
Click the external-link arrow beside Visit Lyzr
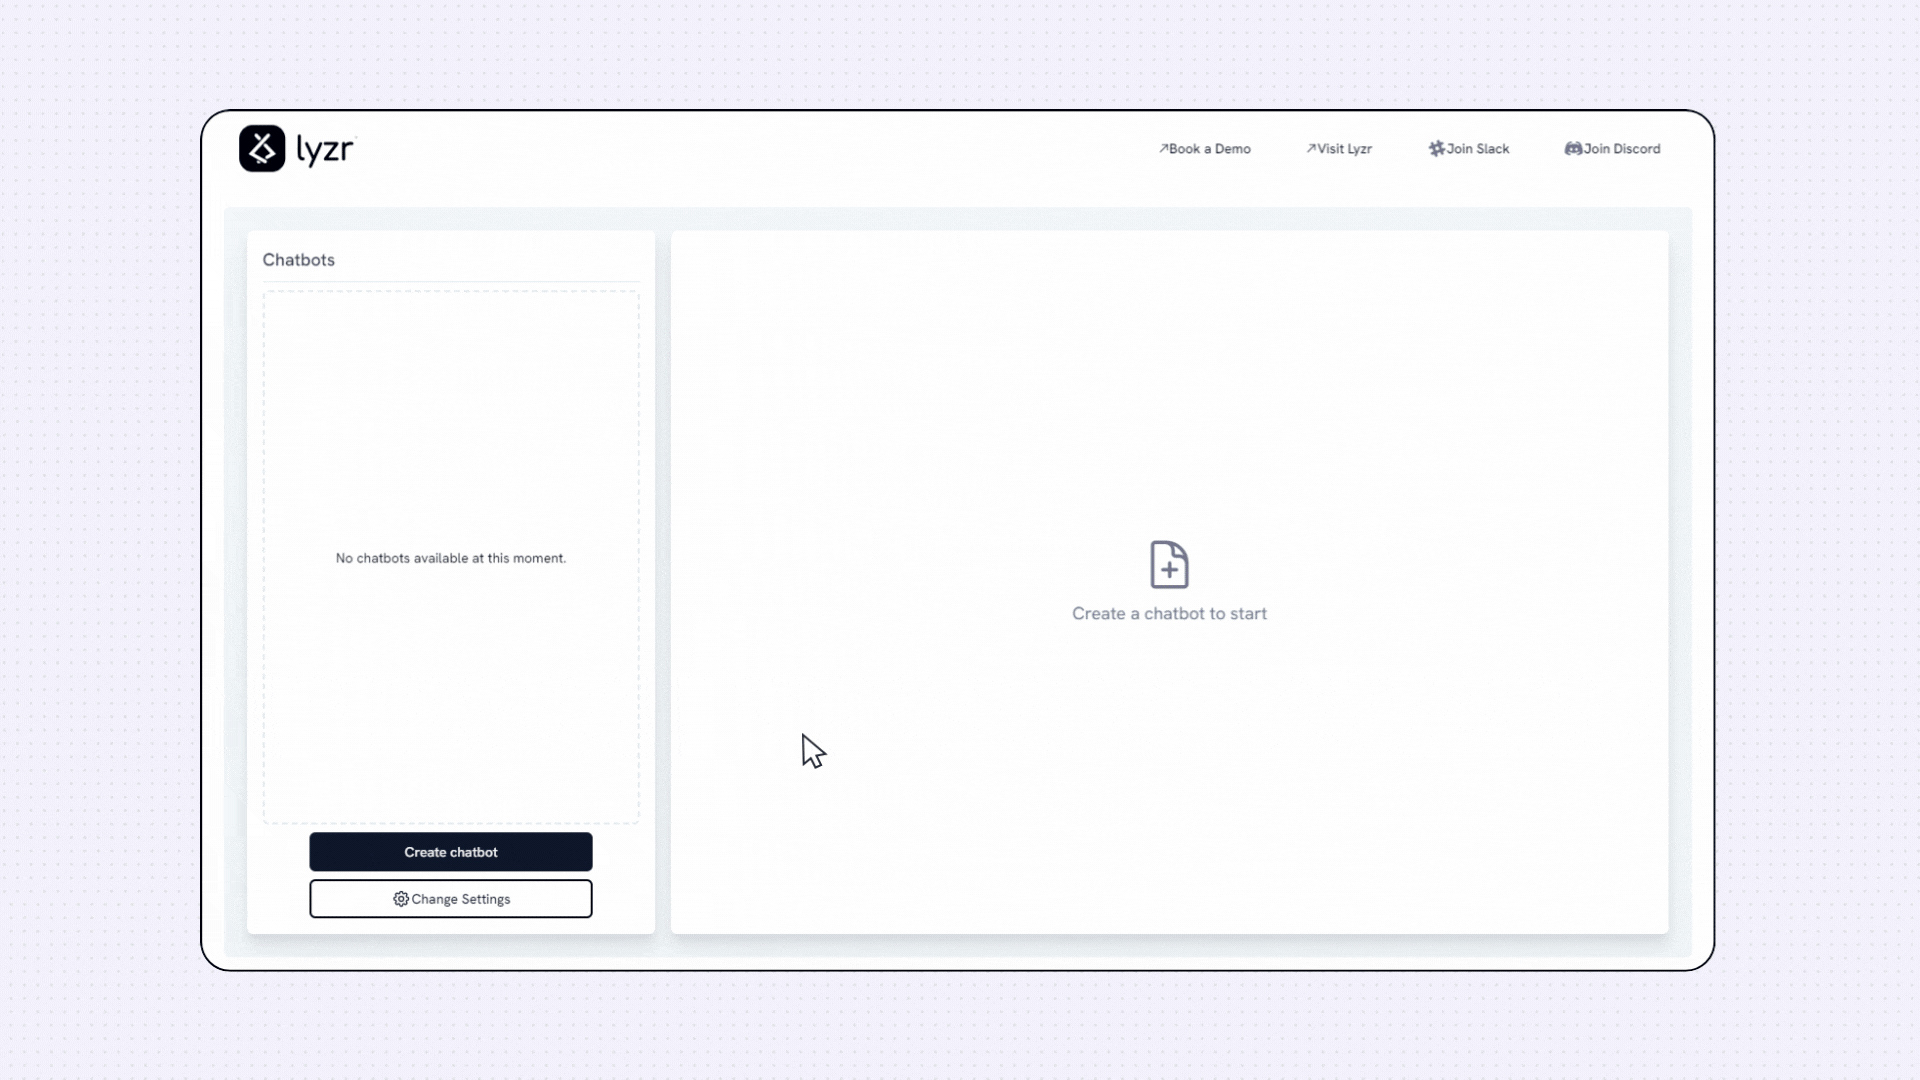tap(1312, 148)
